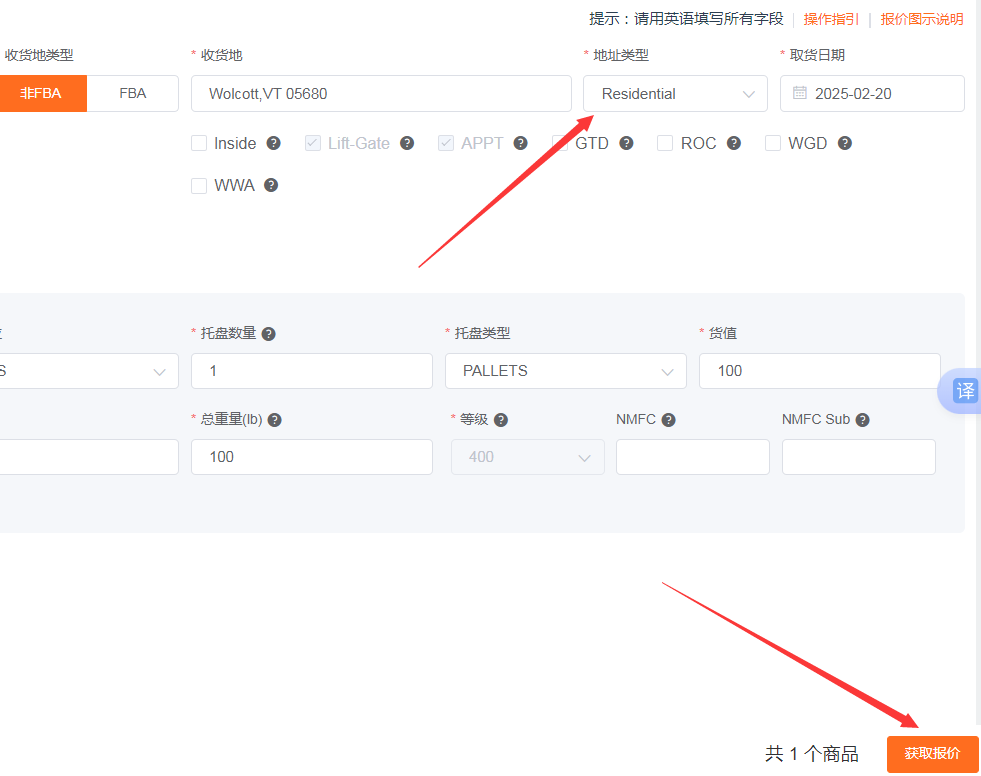This screenshot has height=776, width=981.
Task: Click the floating translate icon
Action: tap(963, 391)
